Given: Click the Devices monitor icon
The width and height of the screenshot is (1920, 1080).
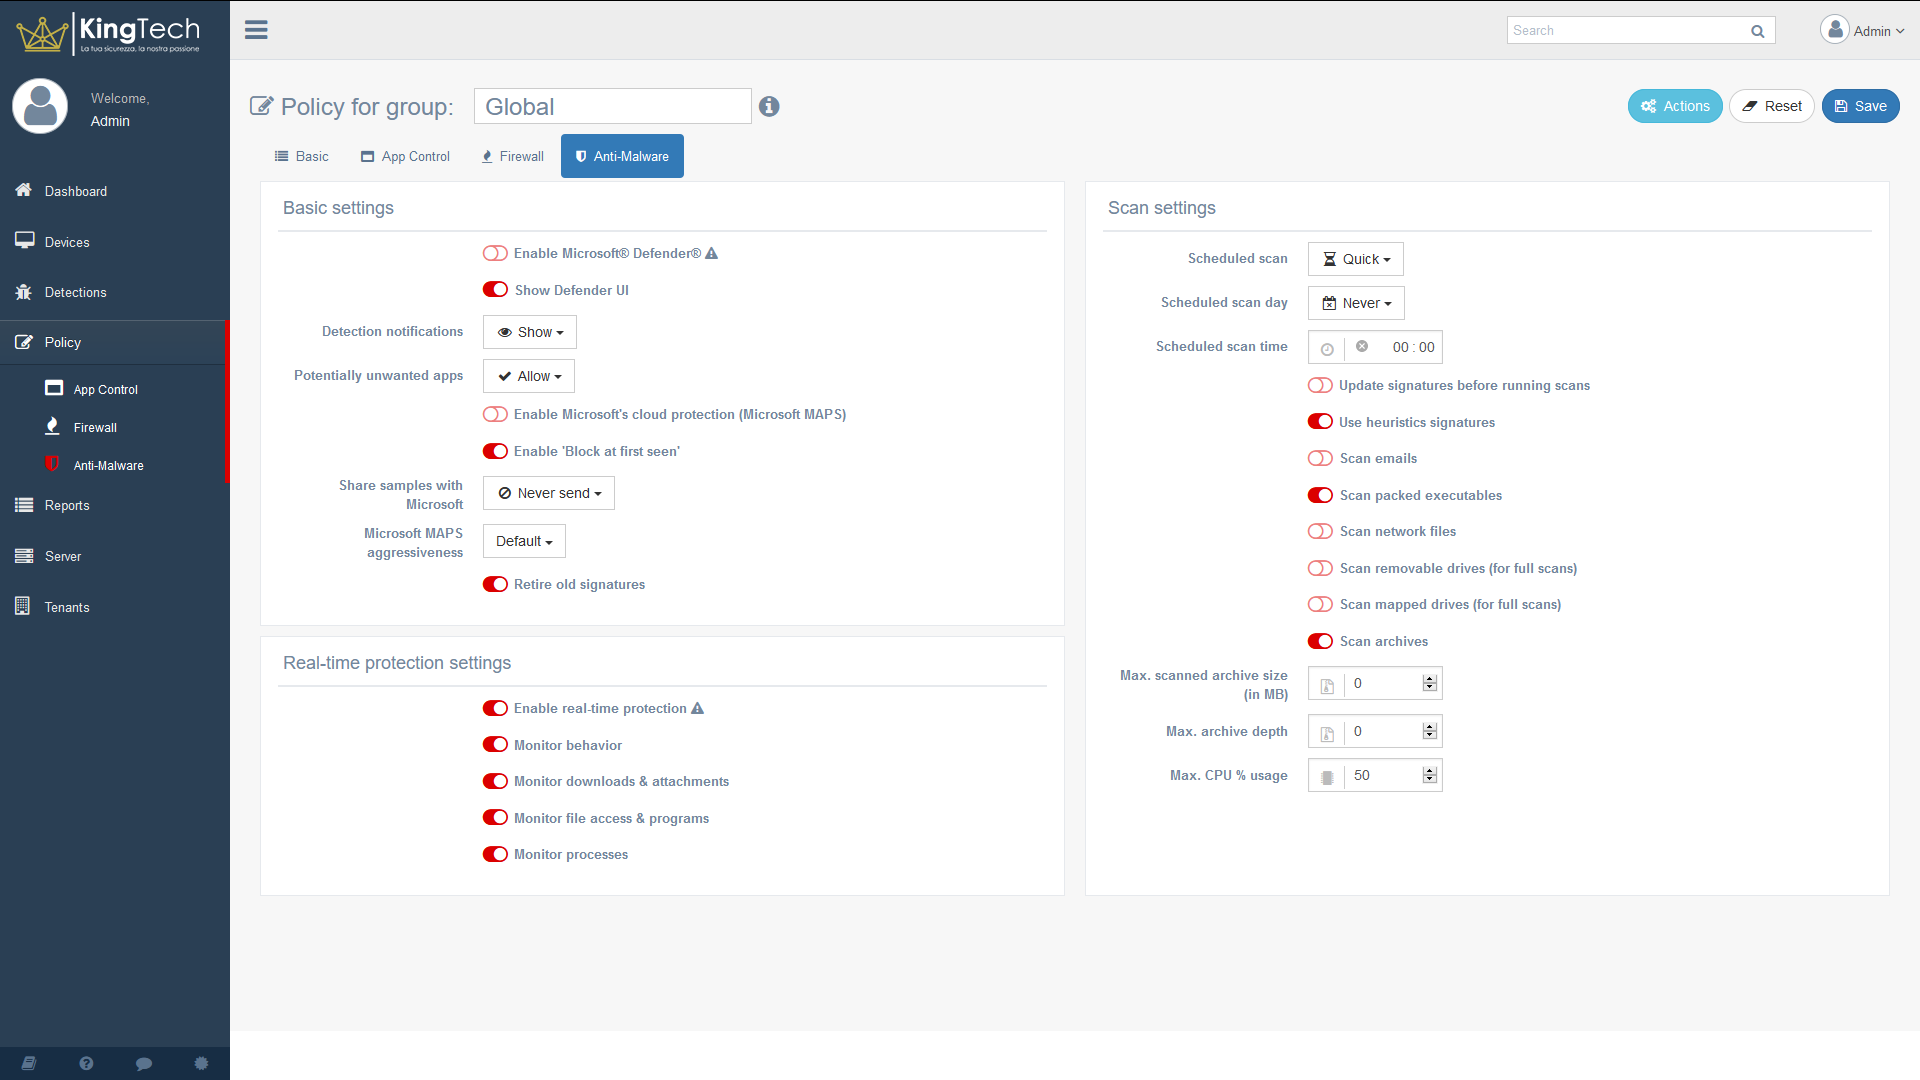Looking at the screenshot, I should coord(24,241).
